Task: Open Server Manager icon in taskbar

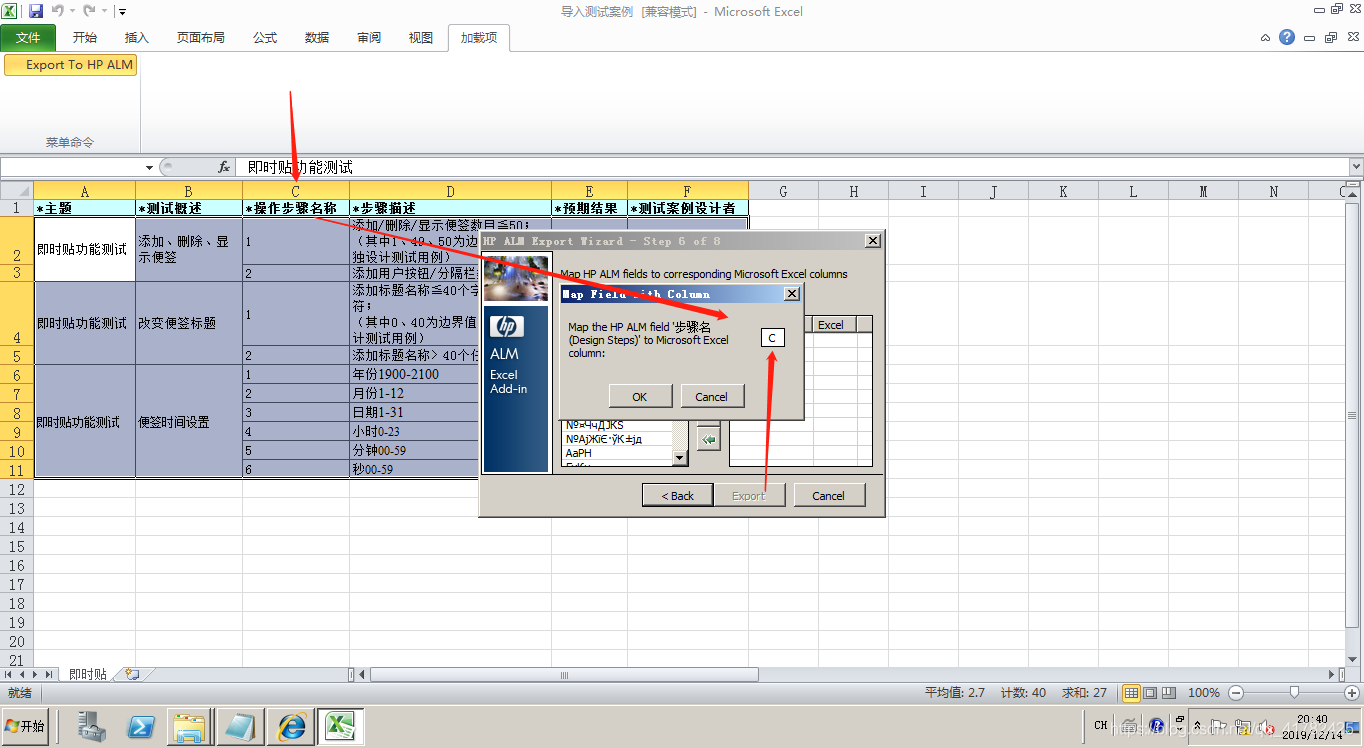Action: [x=92, y=727]
